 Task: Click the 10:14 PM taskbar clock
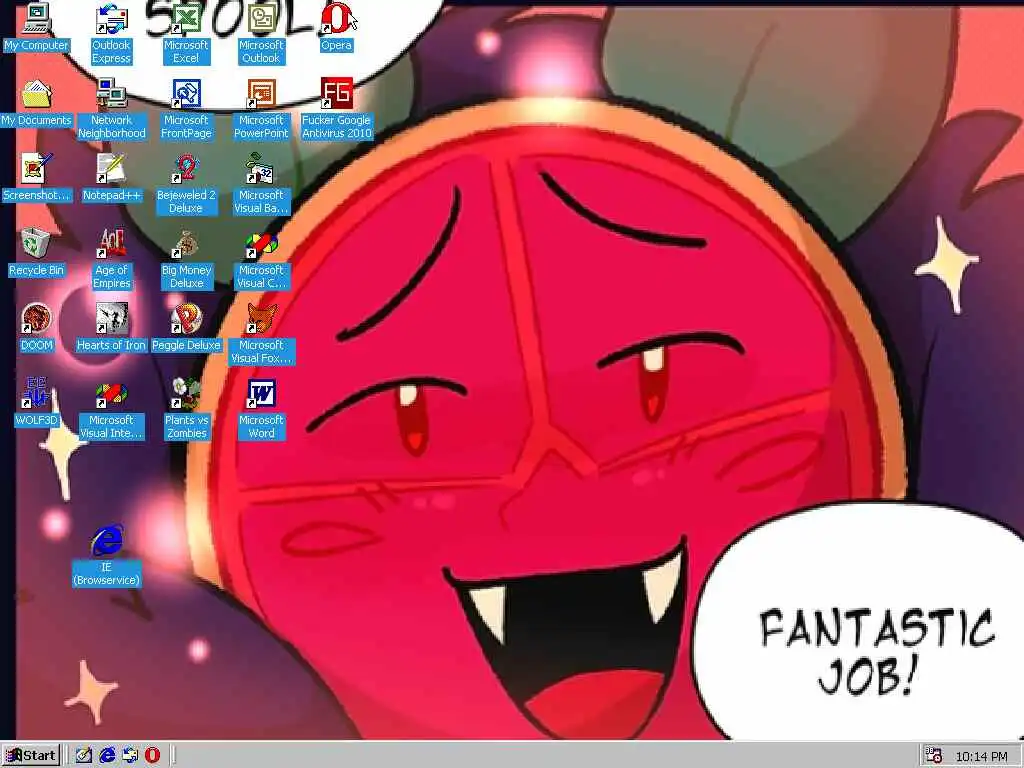tap(981, 757)
